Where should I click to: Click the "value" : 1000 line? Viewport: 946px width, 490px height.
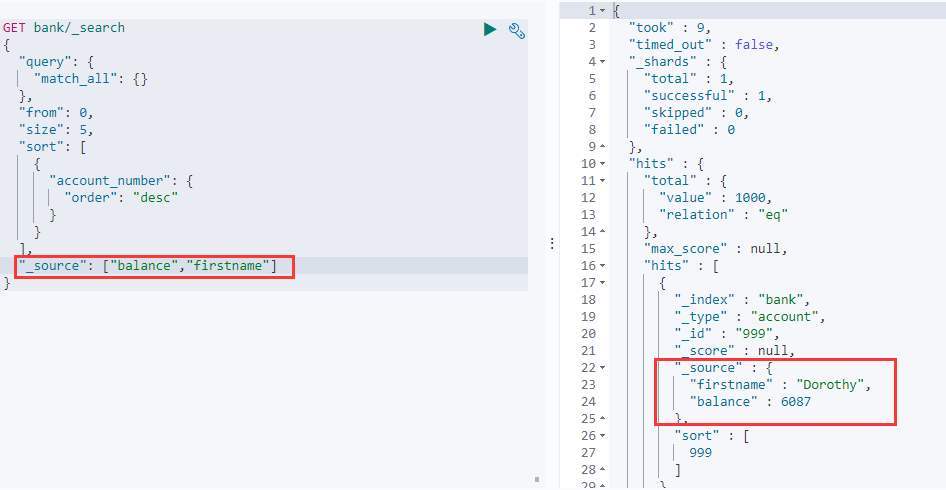716,197
